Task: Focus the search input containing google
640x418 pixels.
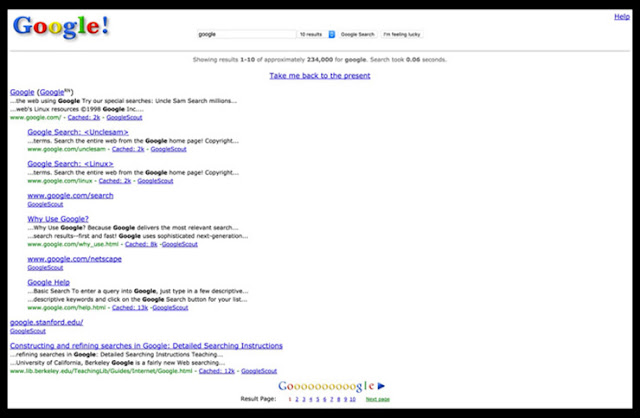Action: pyautogui.click(x=247, y=34)
